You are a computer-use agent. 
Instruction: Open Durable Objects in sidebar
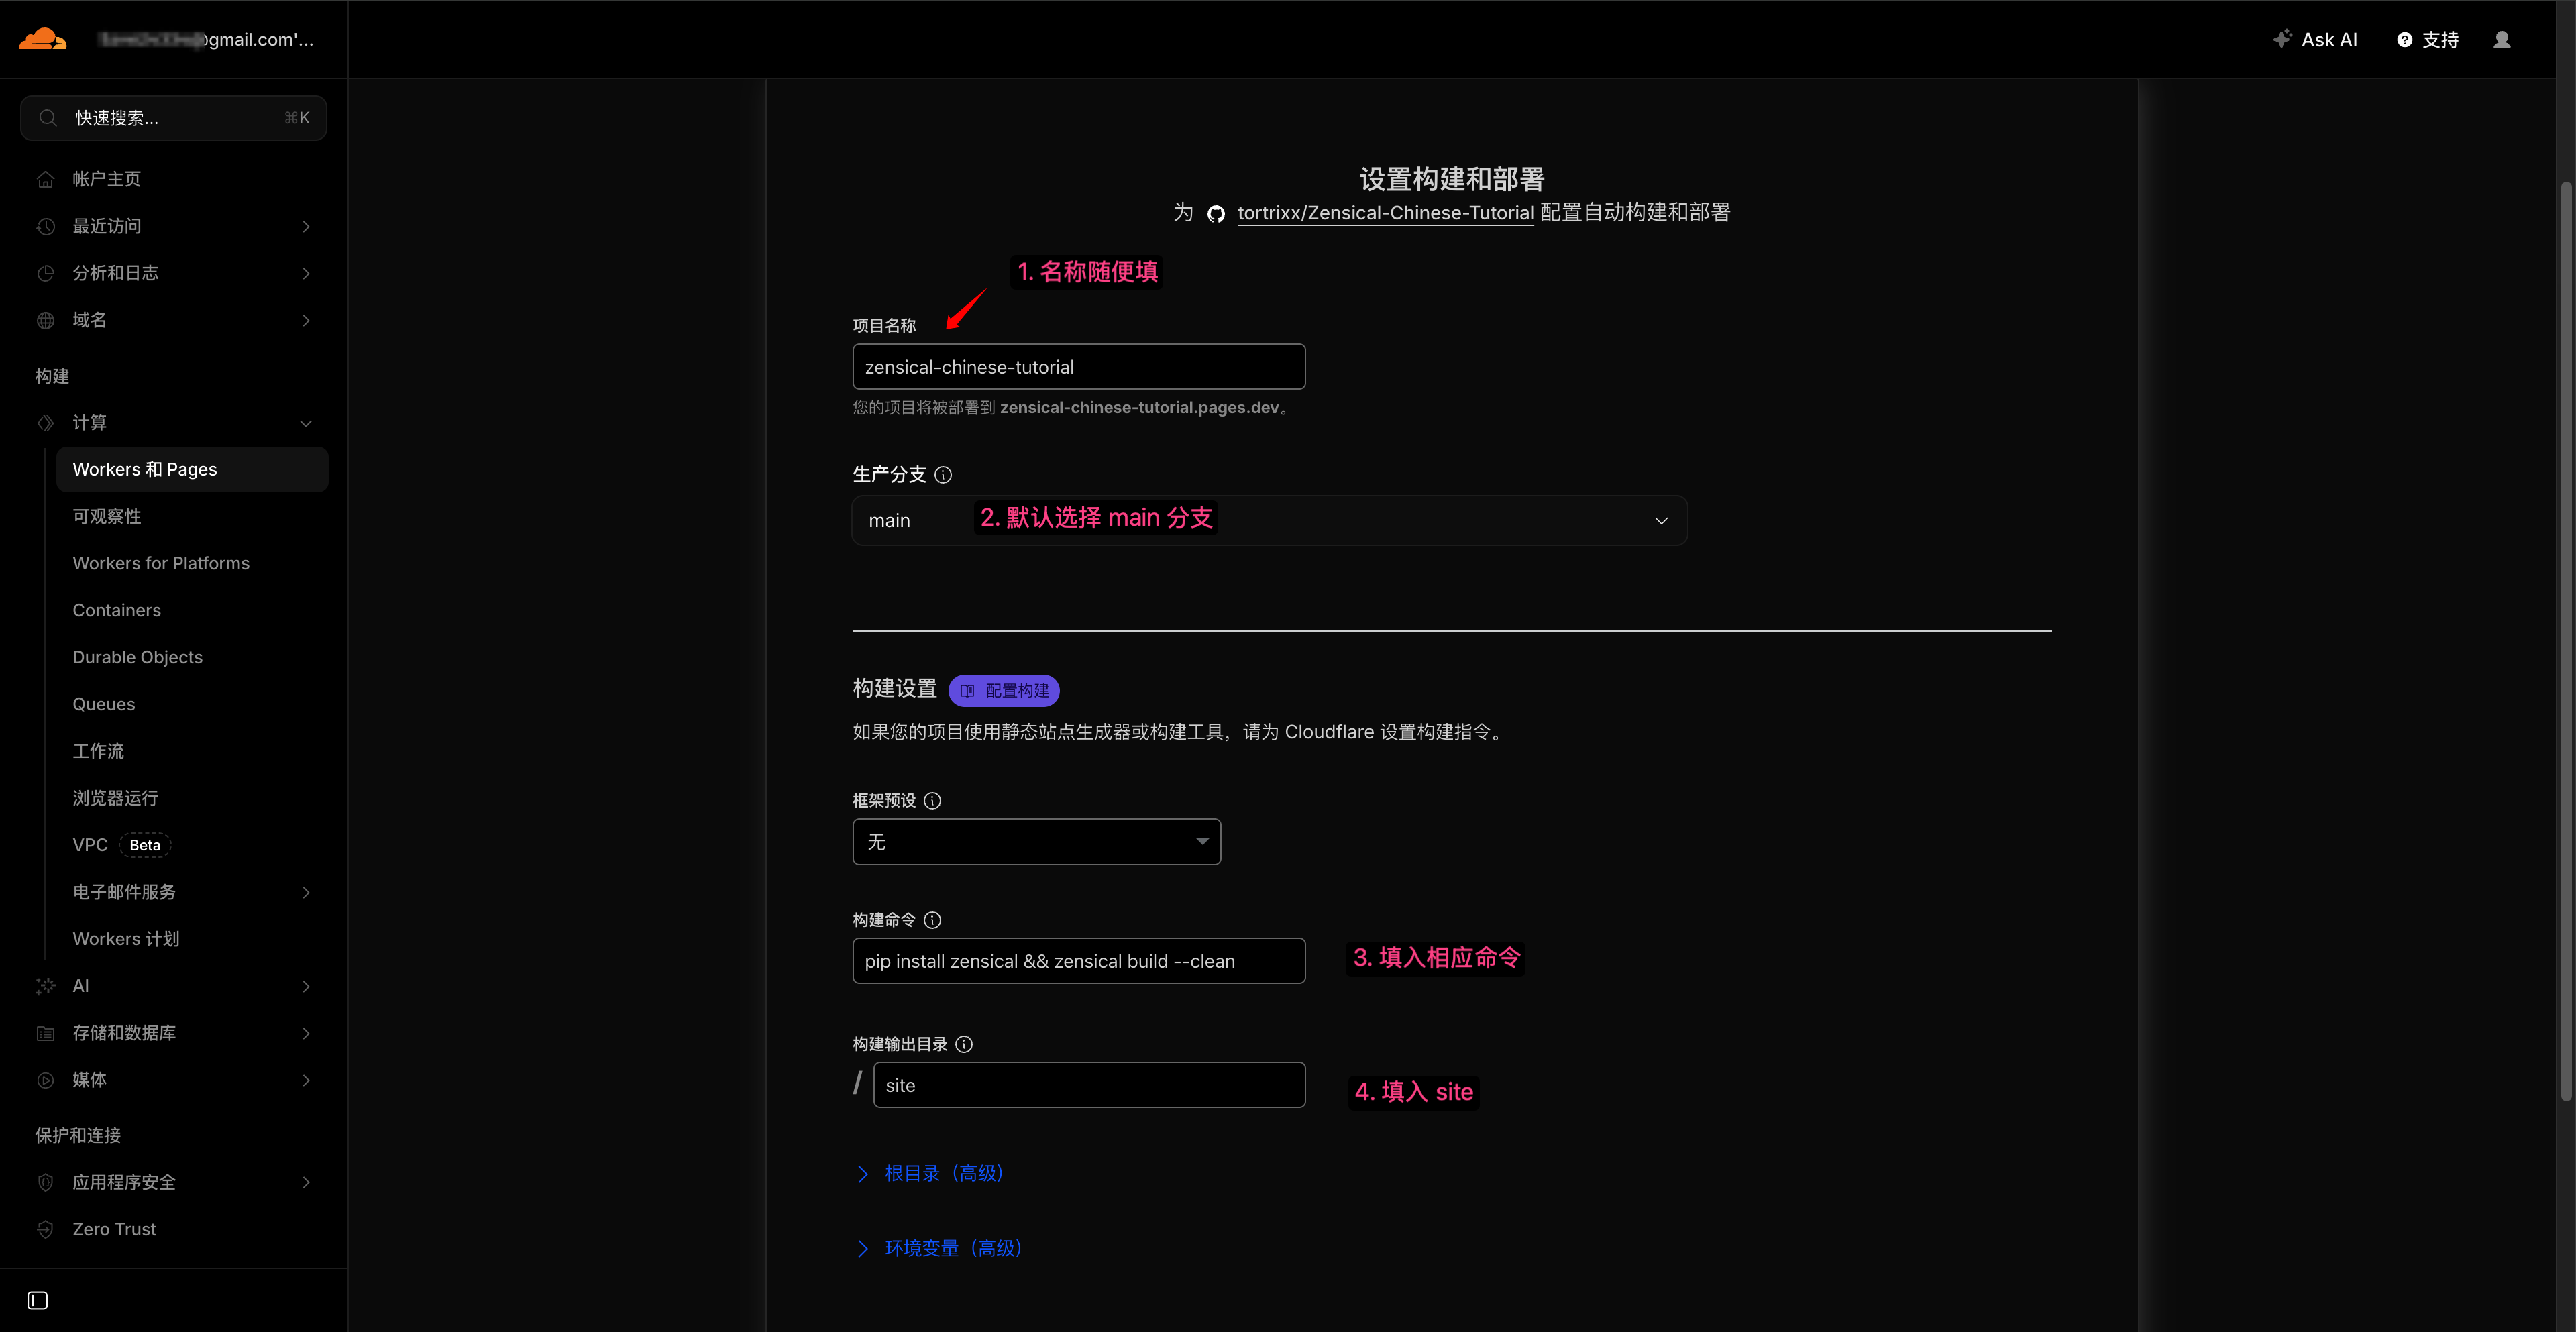[137, 657]
